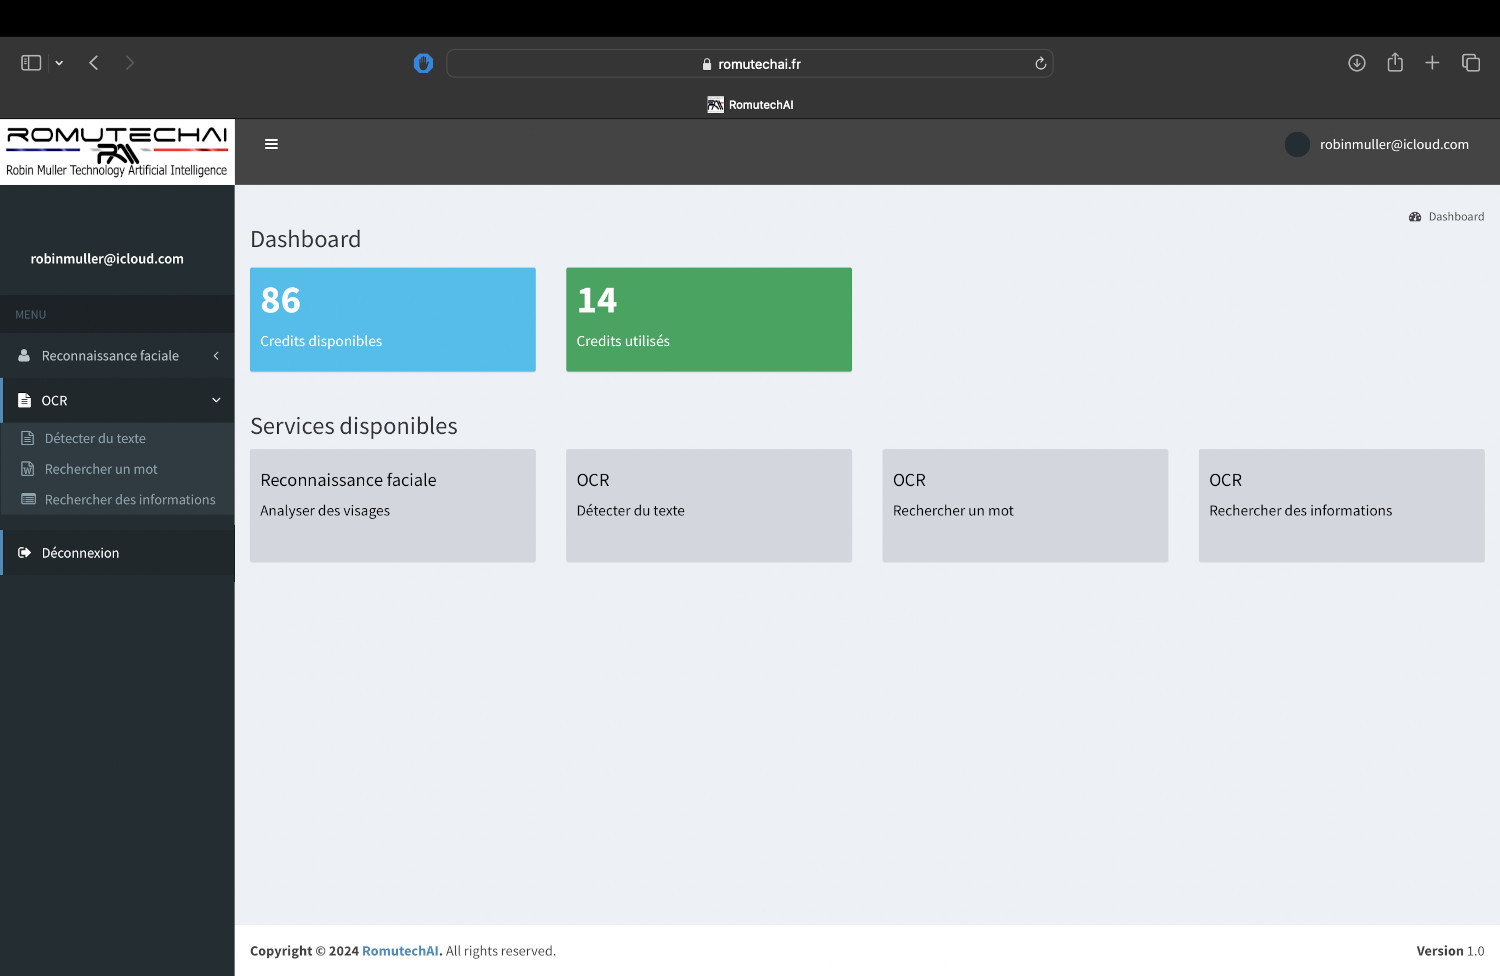Click the Déconnexion logout item
1500x976 pixels.
80,553
